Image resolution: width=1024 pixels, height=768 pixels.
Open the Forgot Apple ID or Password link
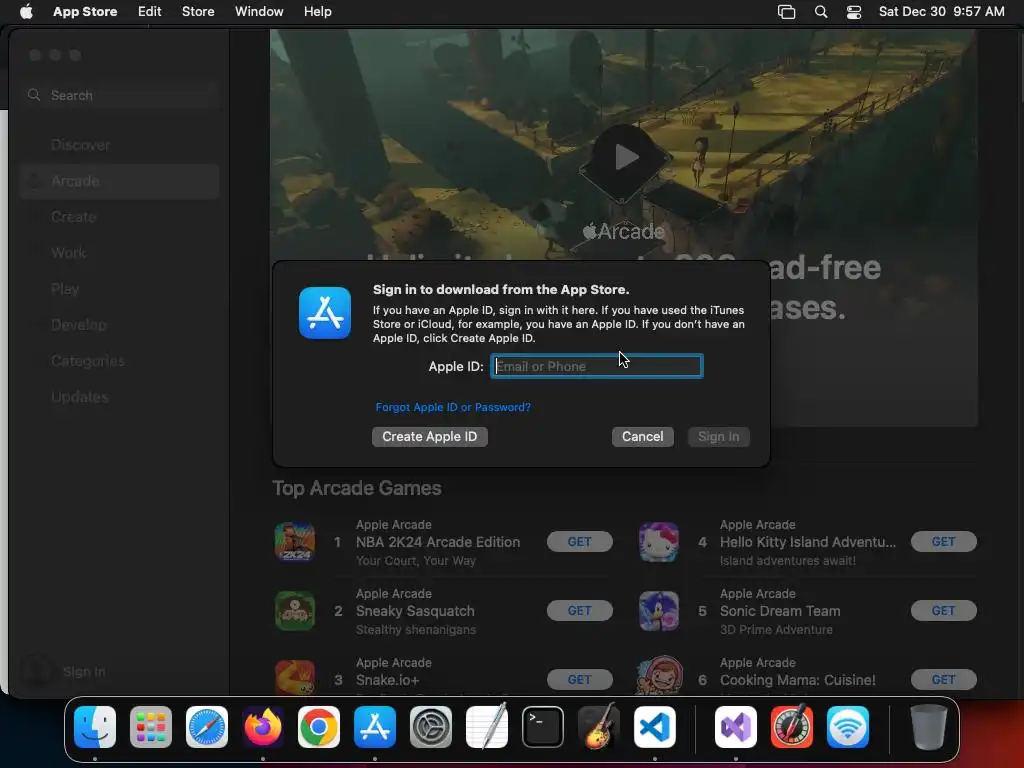coord(453,407)
